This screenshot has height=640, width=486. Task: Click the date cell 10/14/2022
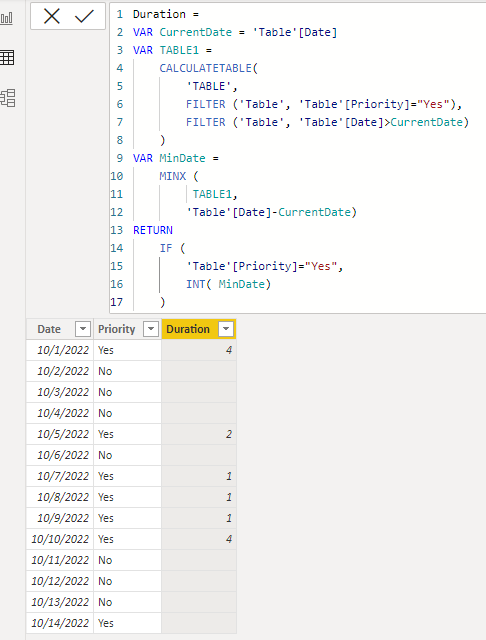tap(60, 623)
